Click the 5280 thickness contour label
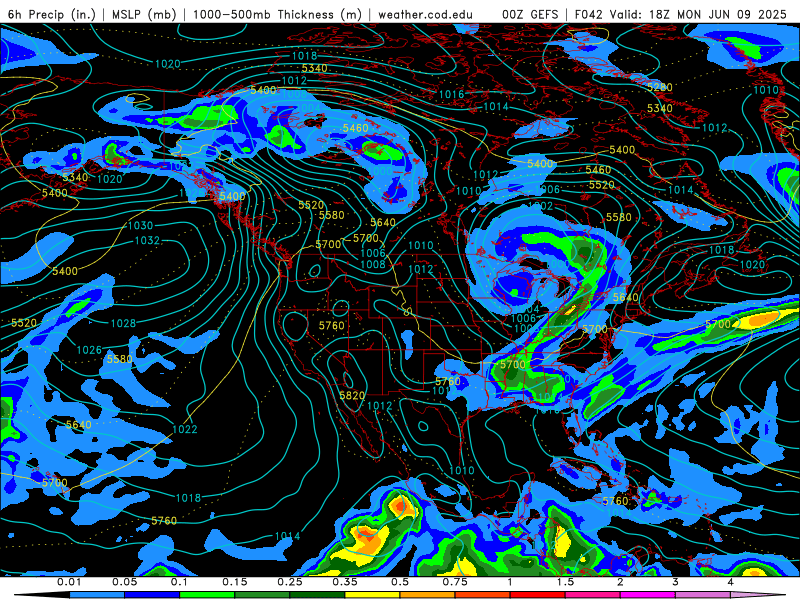This screenshot has height=600, width=800. (x=660, y=87)
